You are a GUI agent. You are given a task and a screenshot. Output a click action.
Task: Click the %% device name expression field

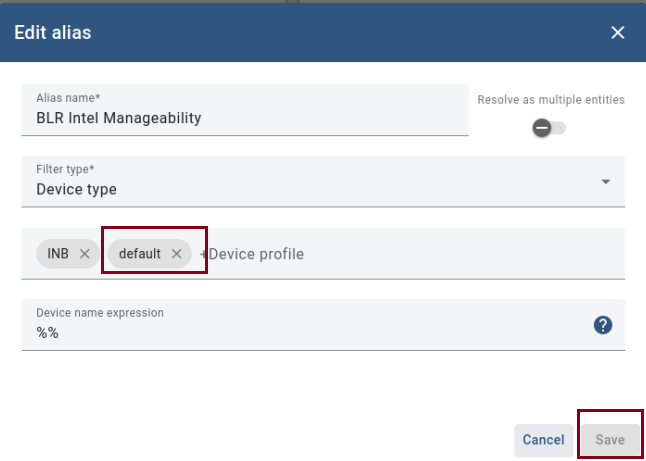pos(300,333)
